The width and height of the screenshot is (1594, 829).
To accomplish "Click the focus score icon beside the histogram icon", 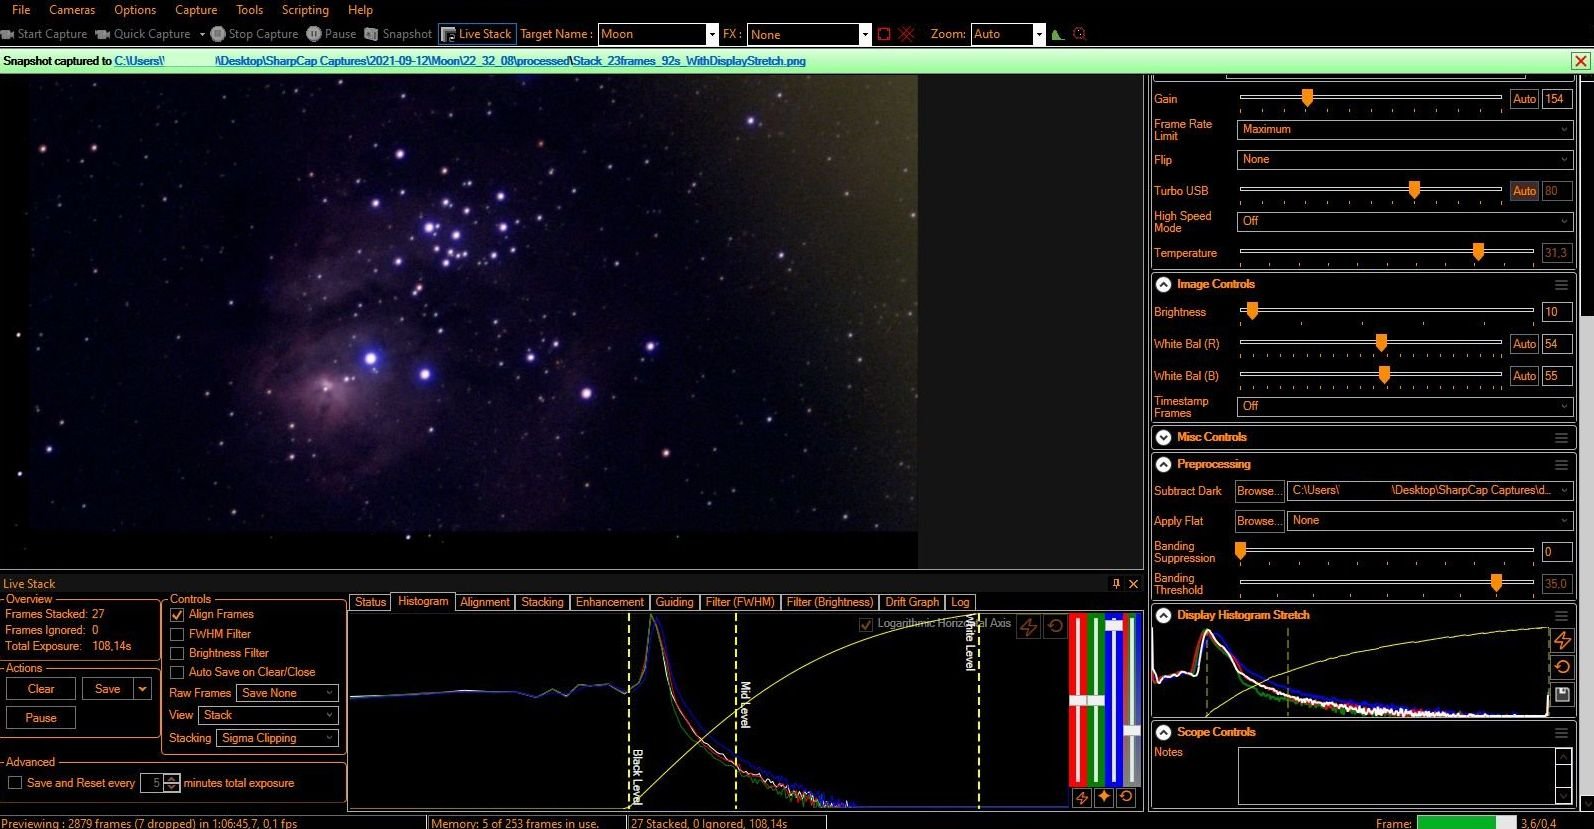I will pos(1079,34).
